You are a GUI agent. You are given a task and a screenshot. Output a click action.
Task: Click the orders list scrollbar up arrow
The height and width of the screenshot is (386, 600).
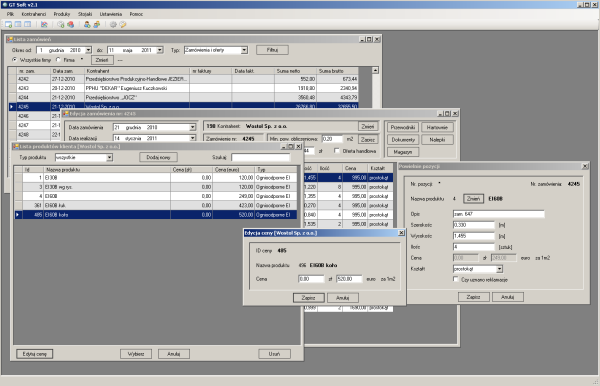click(x=375, y=70)
